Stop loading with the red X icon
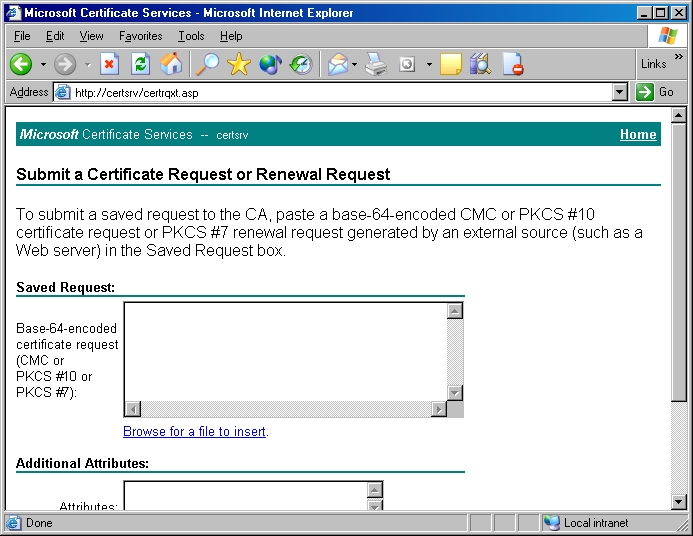693x536 pixels. tap(109, 65)
